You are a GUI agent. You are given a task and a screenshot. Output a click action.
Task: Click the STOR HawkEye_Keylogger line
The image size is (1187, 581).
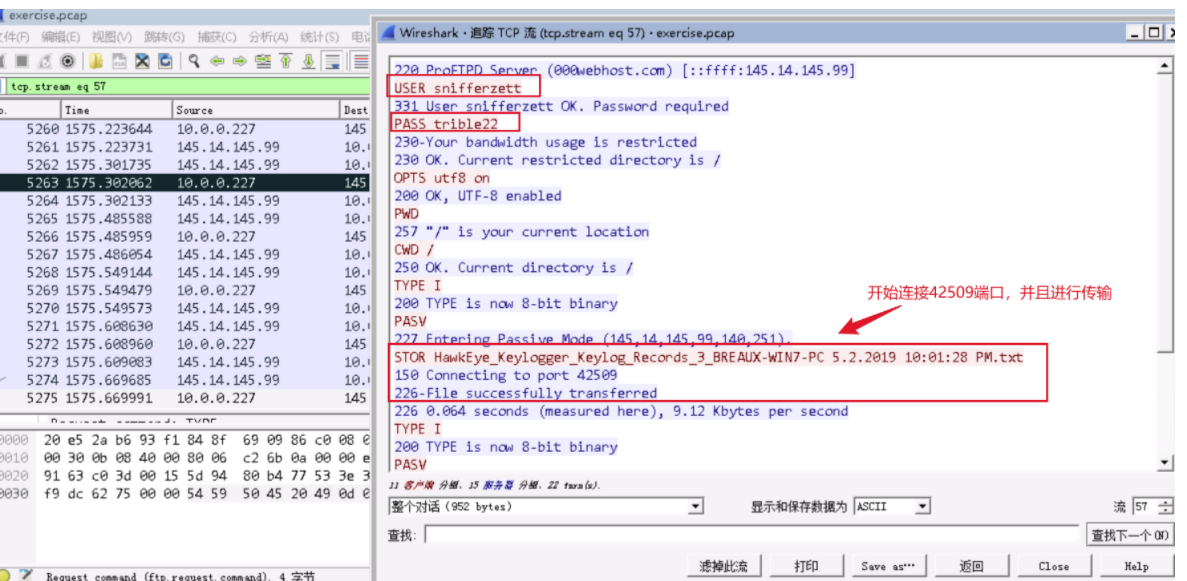[708, 357]
